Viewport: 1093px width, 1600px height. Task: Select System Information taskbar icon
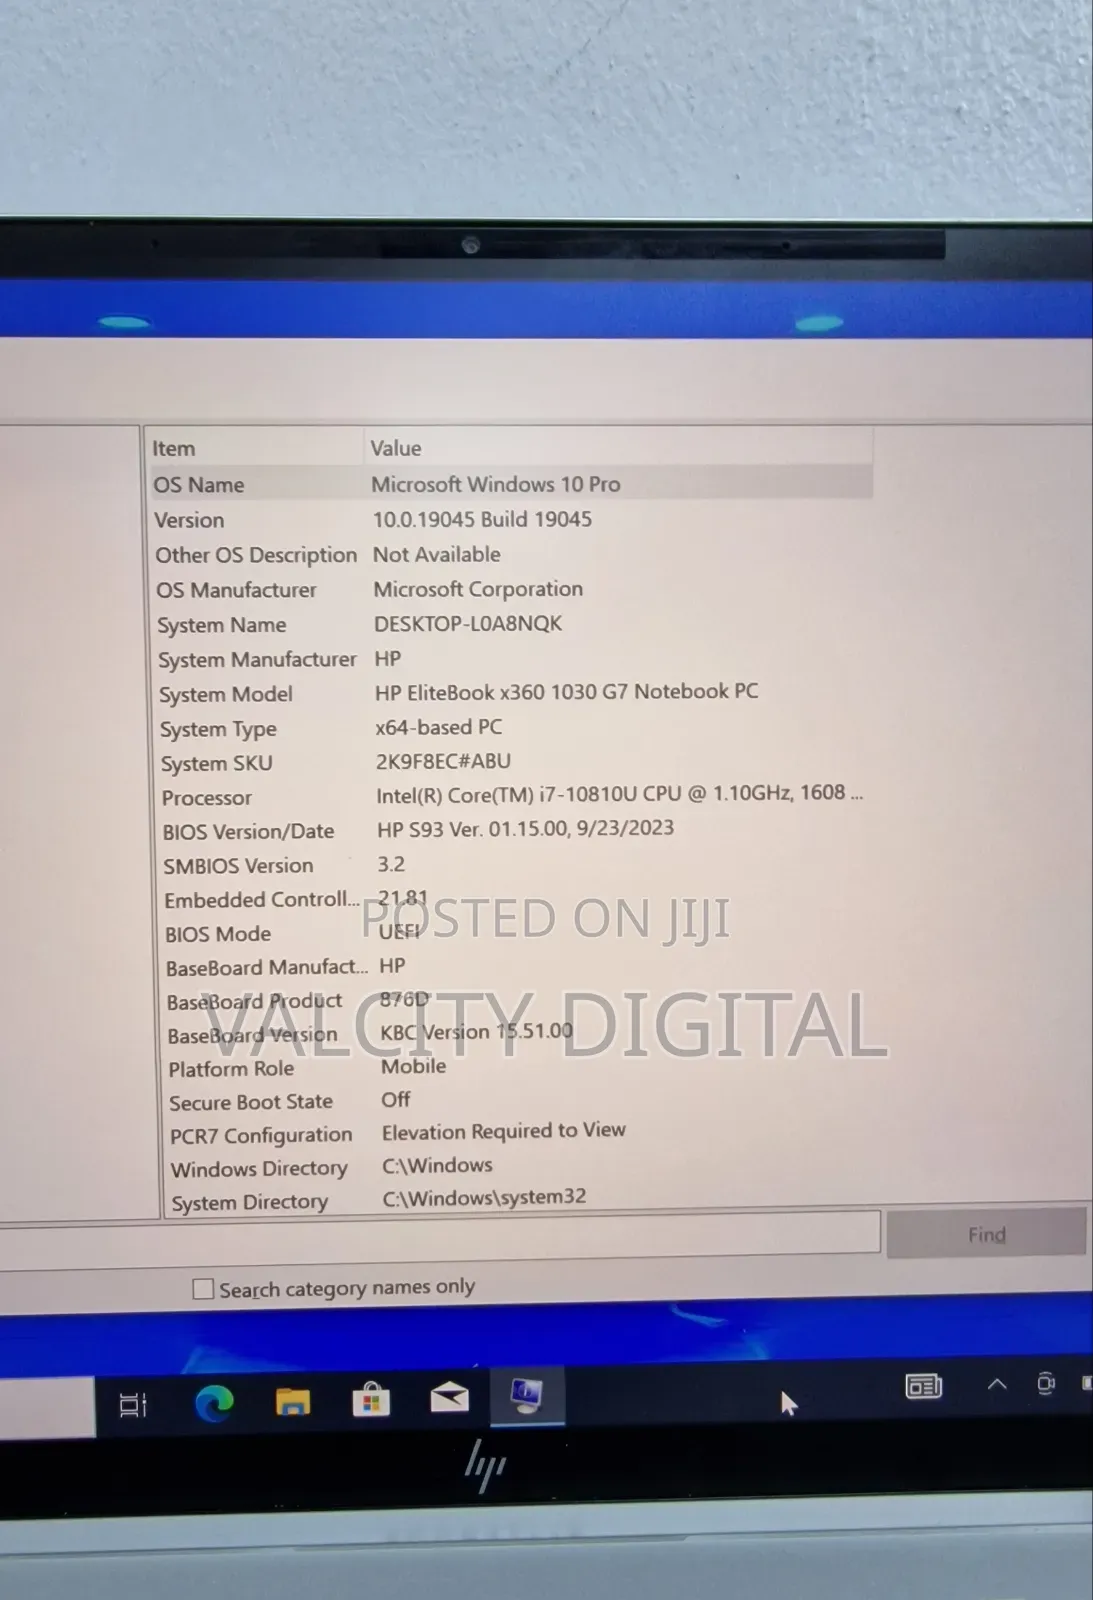point(526,1395)
